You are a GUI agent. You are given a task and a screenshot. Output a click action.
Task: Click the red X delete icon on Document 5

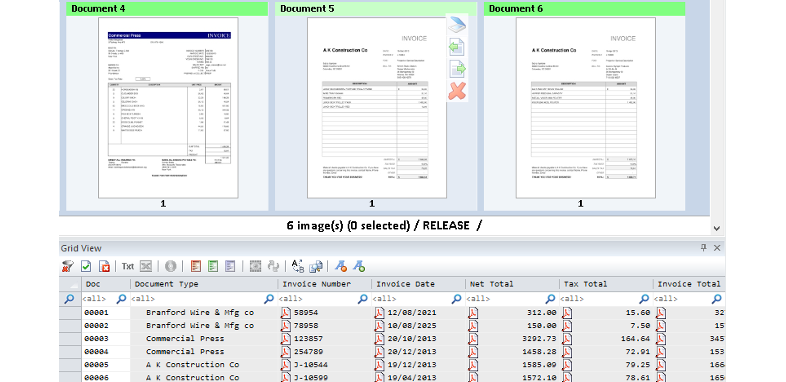click(x=457, y=91)
